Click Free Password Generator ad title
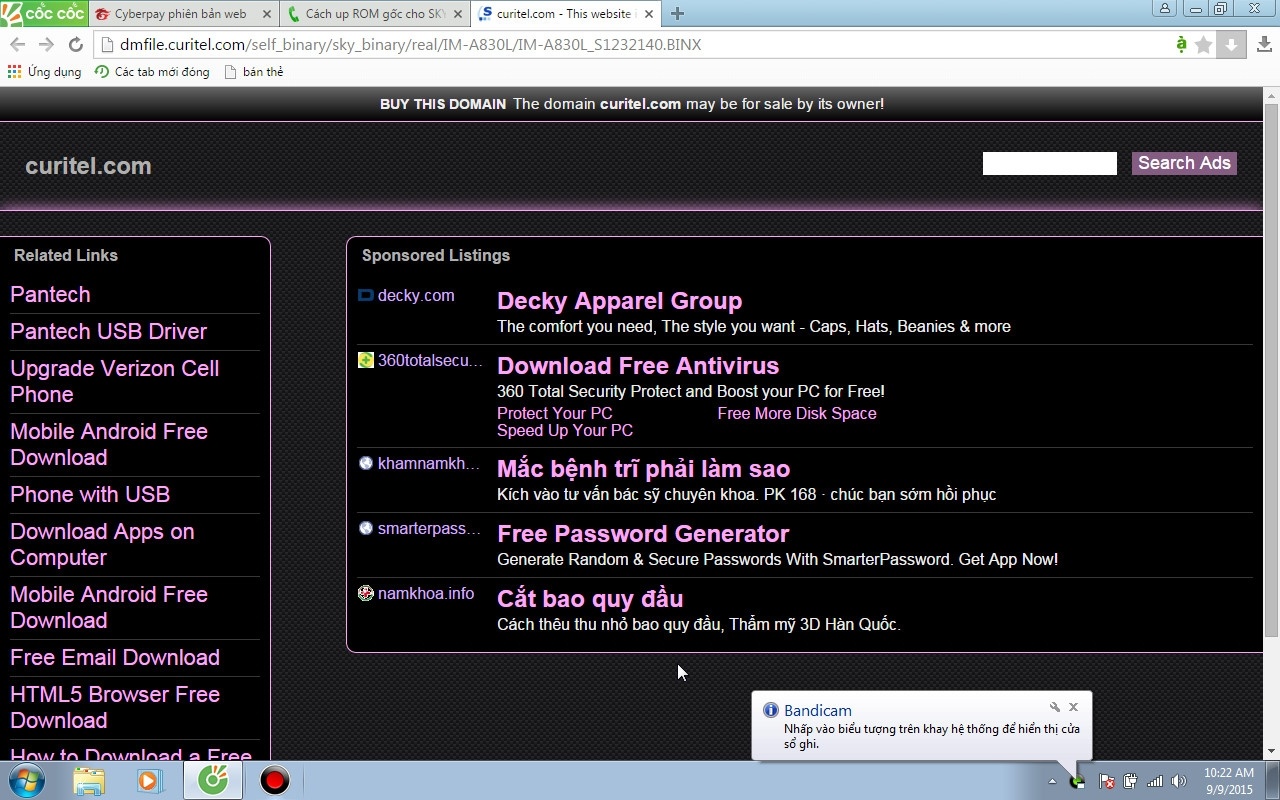 643,534
